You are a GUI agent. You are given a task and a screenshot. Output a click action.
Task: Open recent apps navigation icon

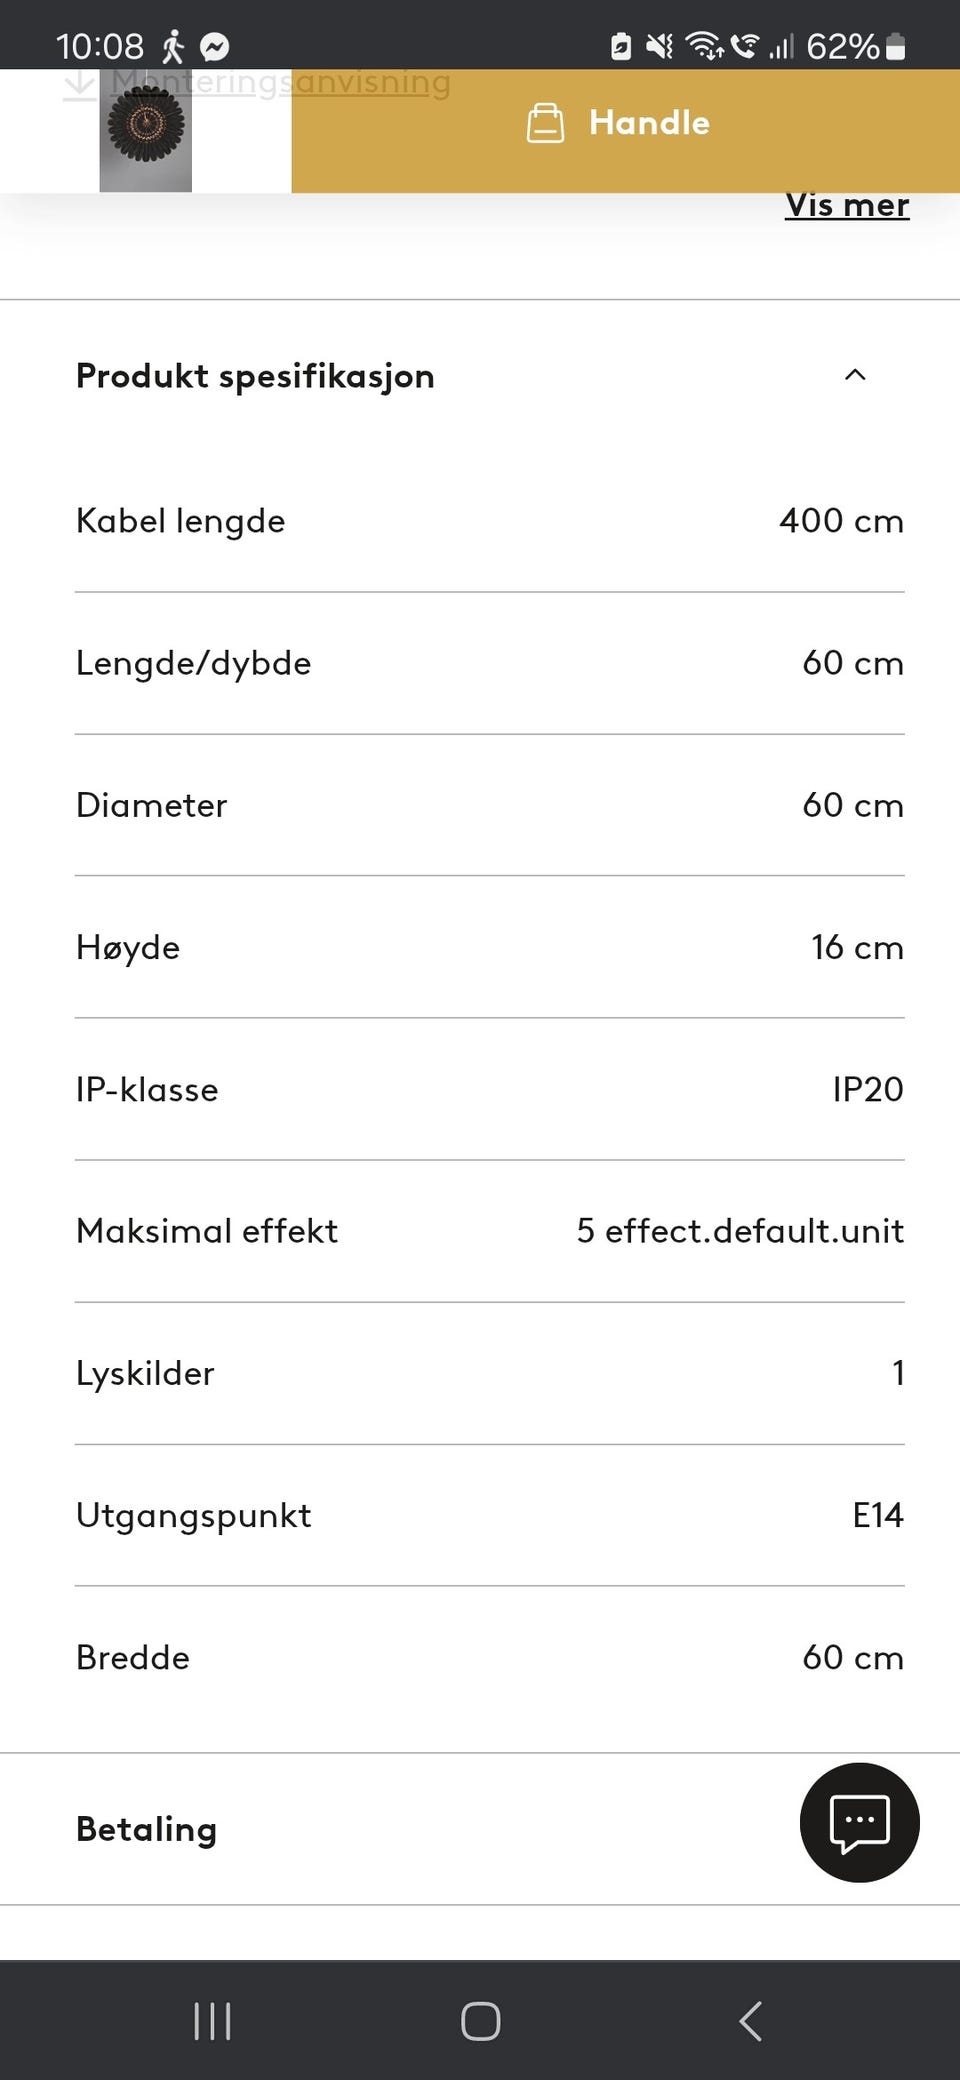coord(212,2020)
